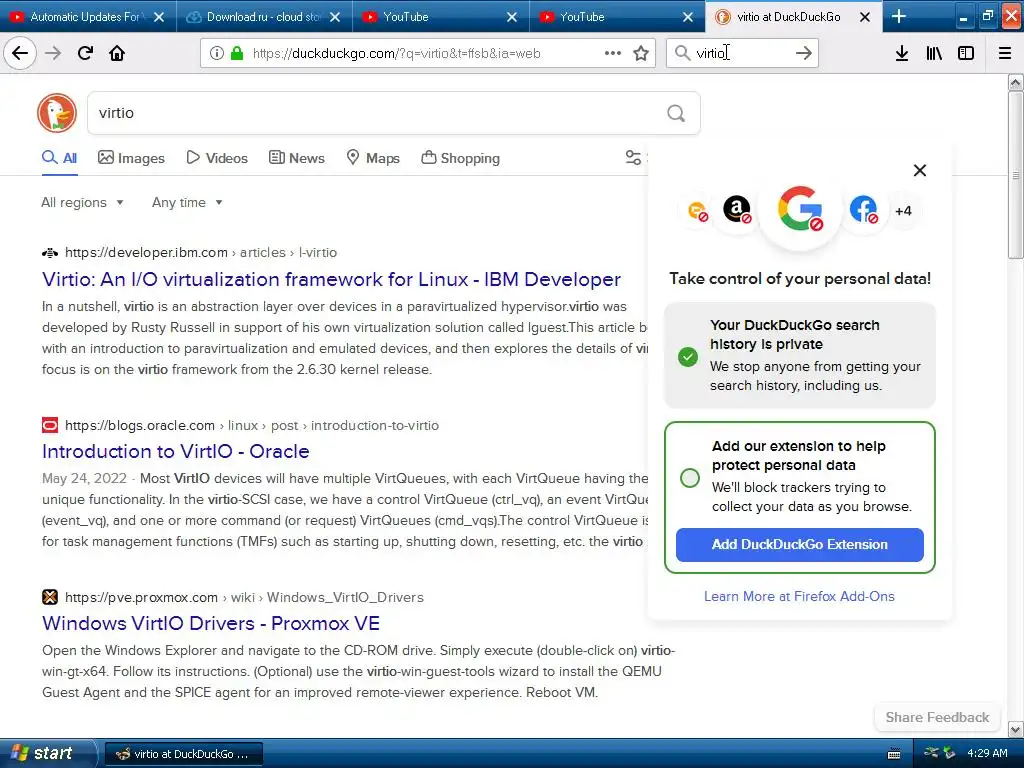
Task: Dismiss the privacy popup with X
Action: pyautogui.click(x=920, y=170)
